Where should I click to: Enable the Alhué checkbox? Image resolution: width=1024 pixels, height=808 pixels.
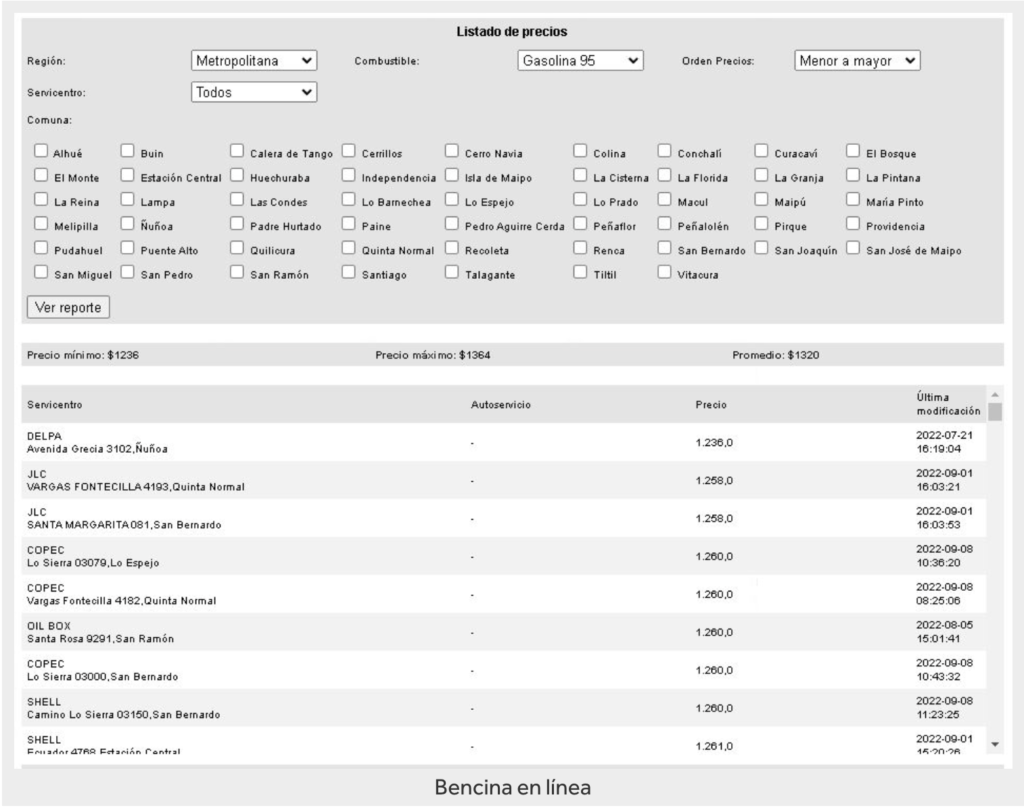tap(41, 152)
